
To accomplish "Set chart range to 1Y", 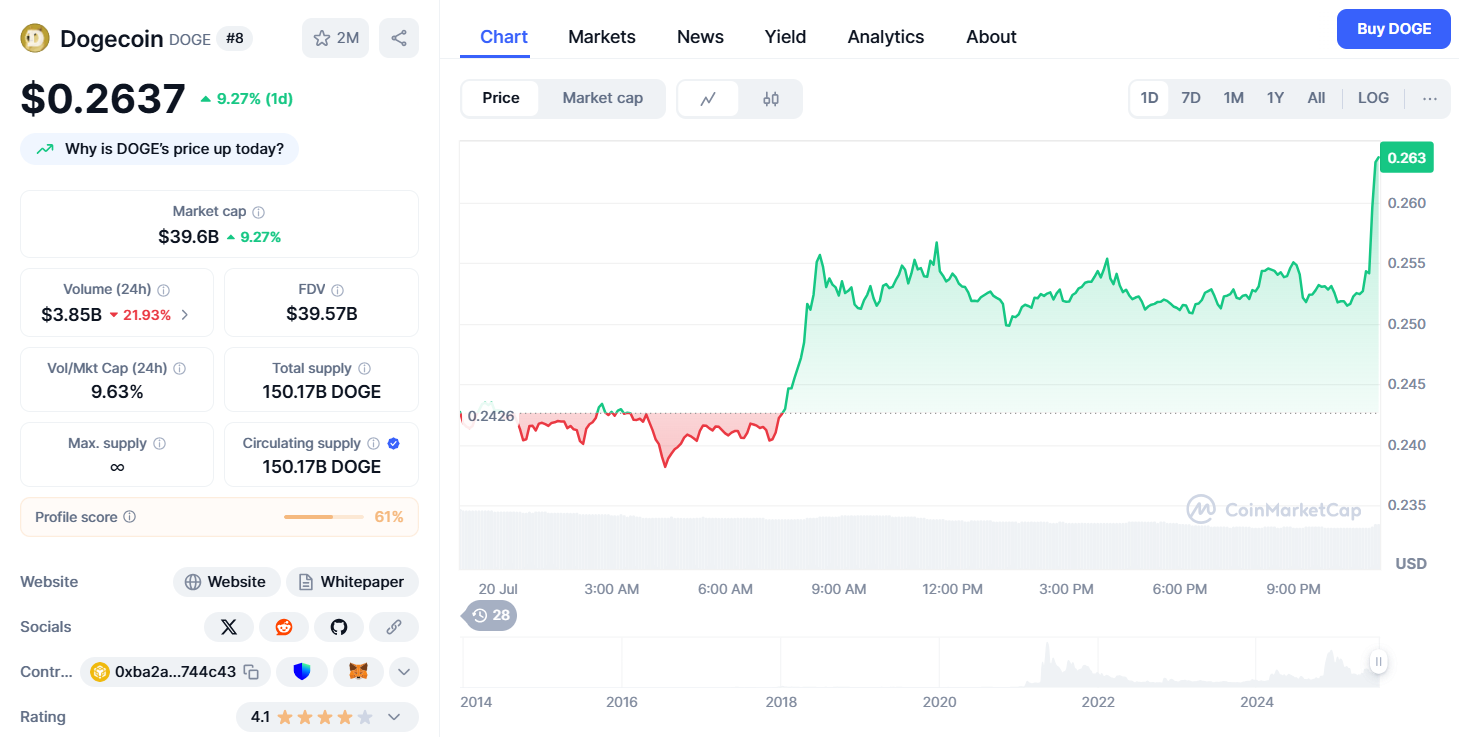I will pyautogui.click(x=1275, y=98).
